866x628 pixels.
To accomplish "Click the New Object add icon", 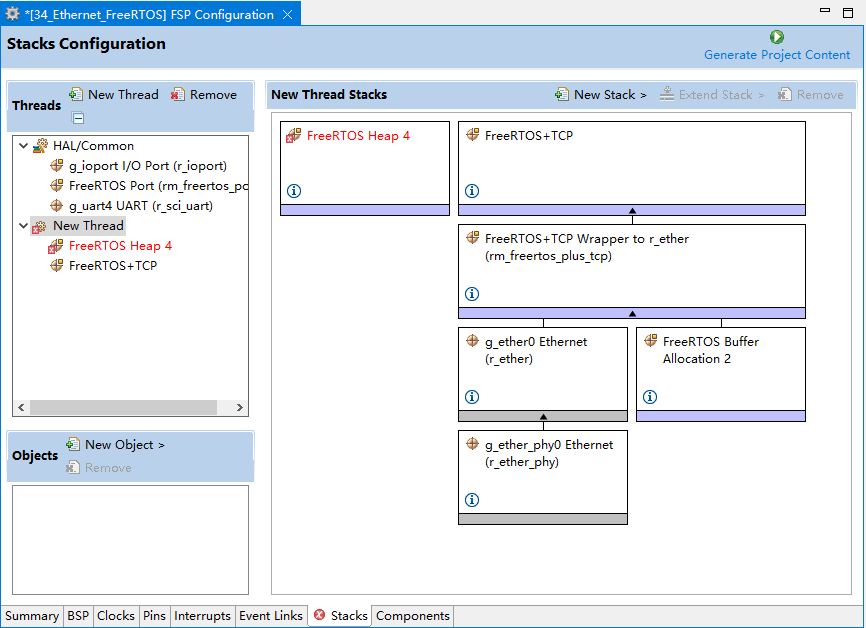I will click(x=72, y=444).
